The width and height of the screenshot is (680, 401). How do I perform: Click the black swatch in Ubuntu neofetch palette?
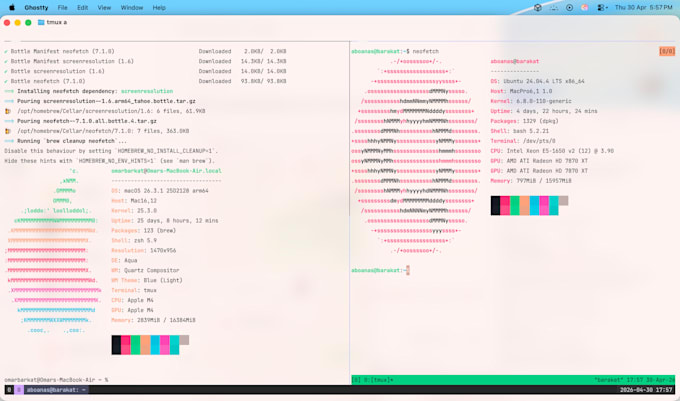pos(495,205)
